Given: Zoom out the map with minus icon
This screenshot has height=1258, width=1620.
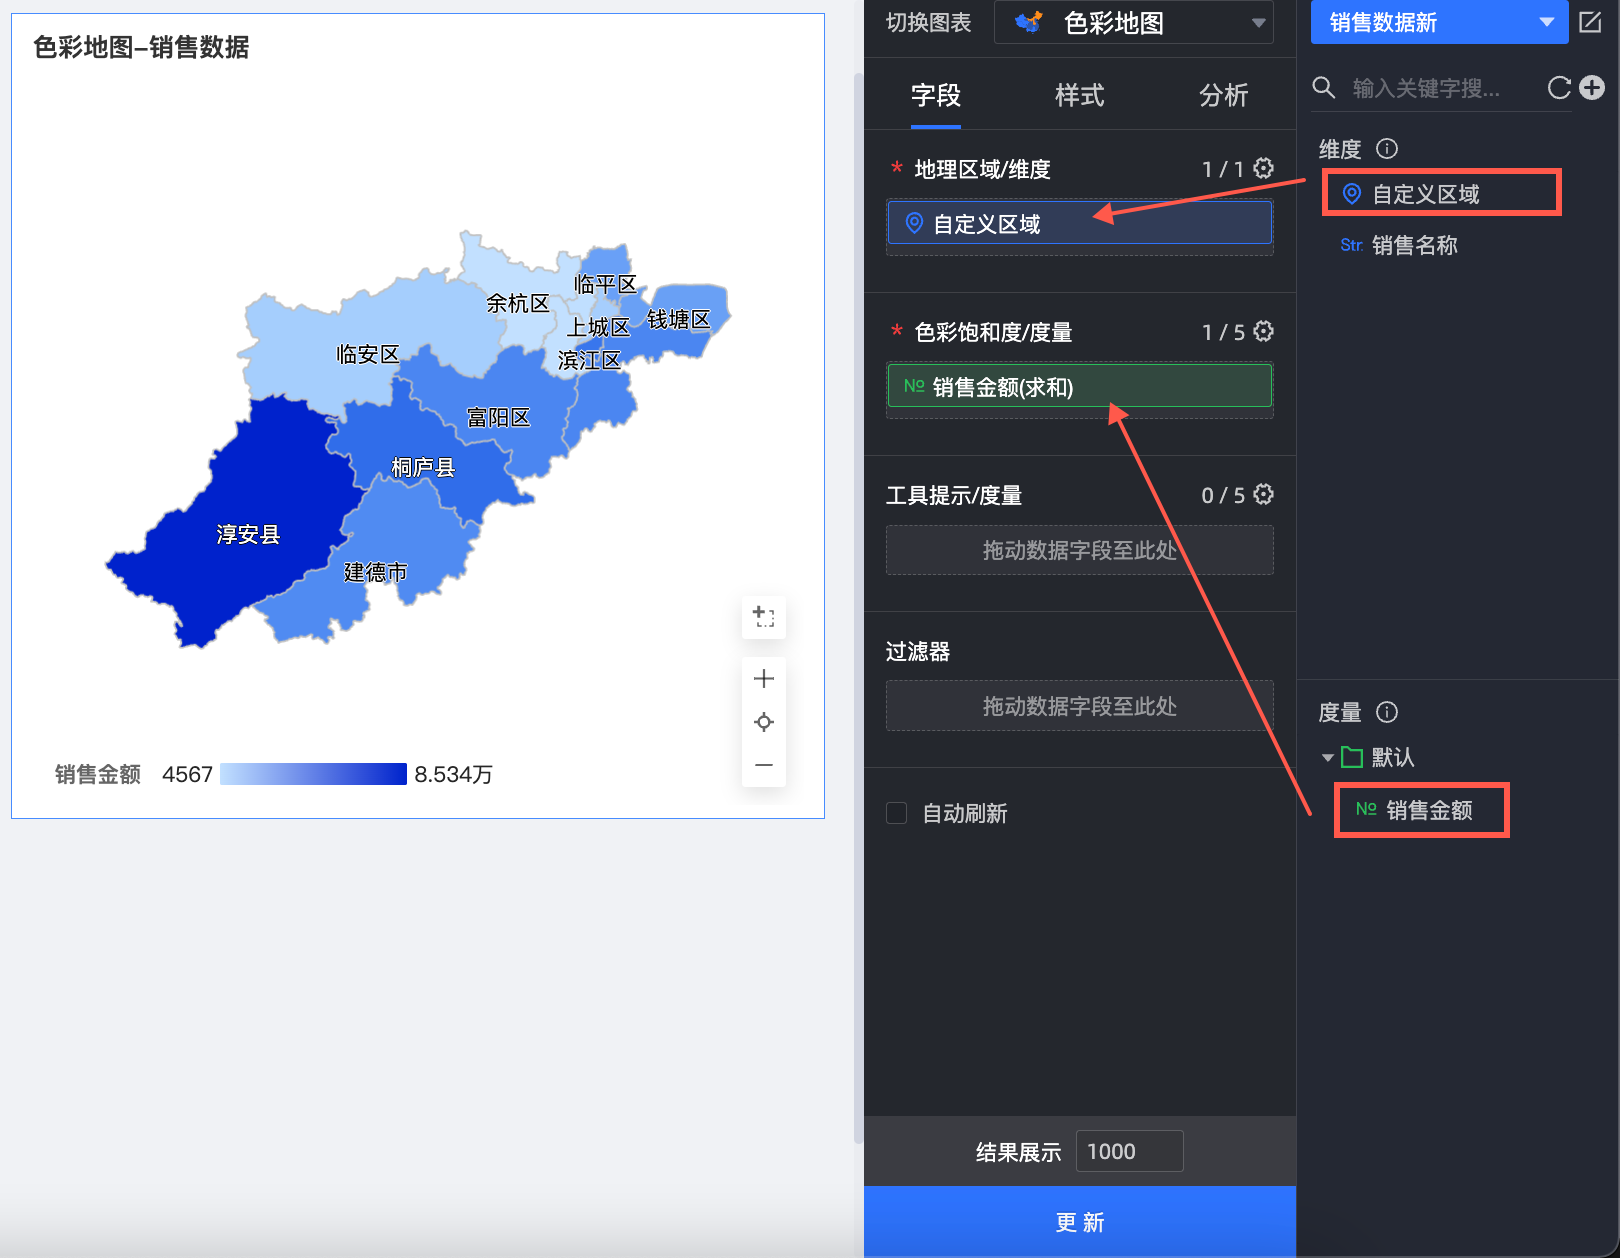Looking at the screenshot, I should point(764,765).
